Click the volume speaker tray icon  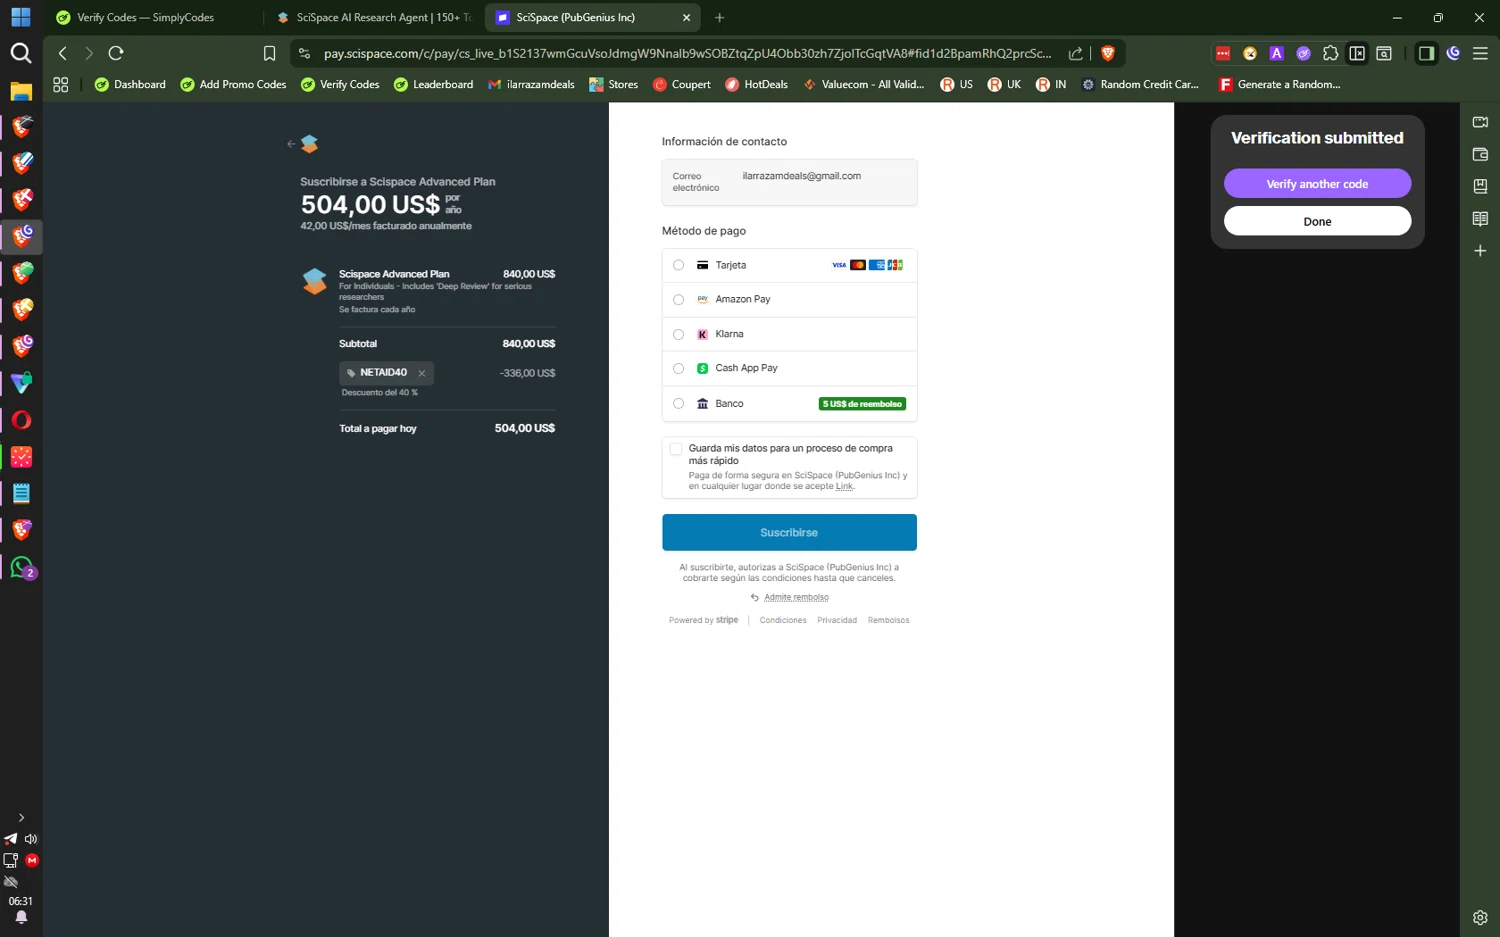[31, 839]
